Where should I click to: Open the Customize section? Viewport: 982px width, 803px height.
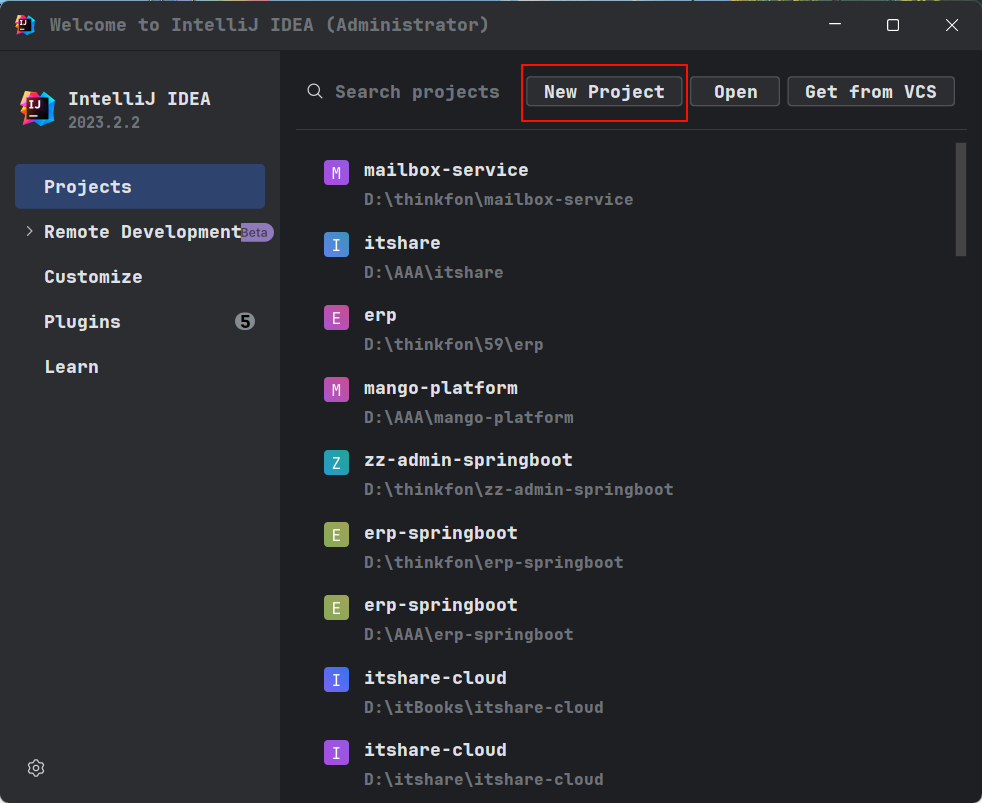[93, 277]
